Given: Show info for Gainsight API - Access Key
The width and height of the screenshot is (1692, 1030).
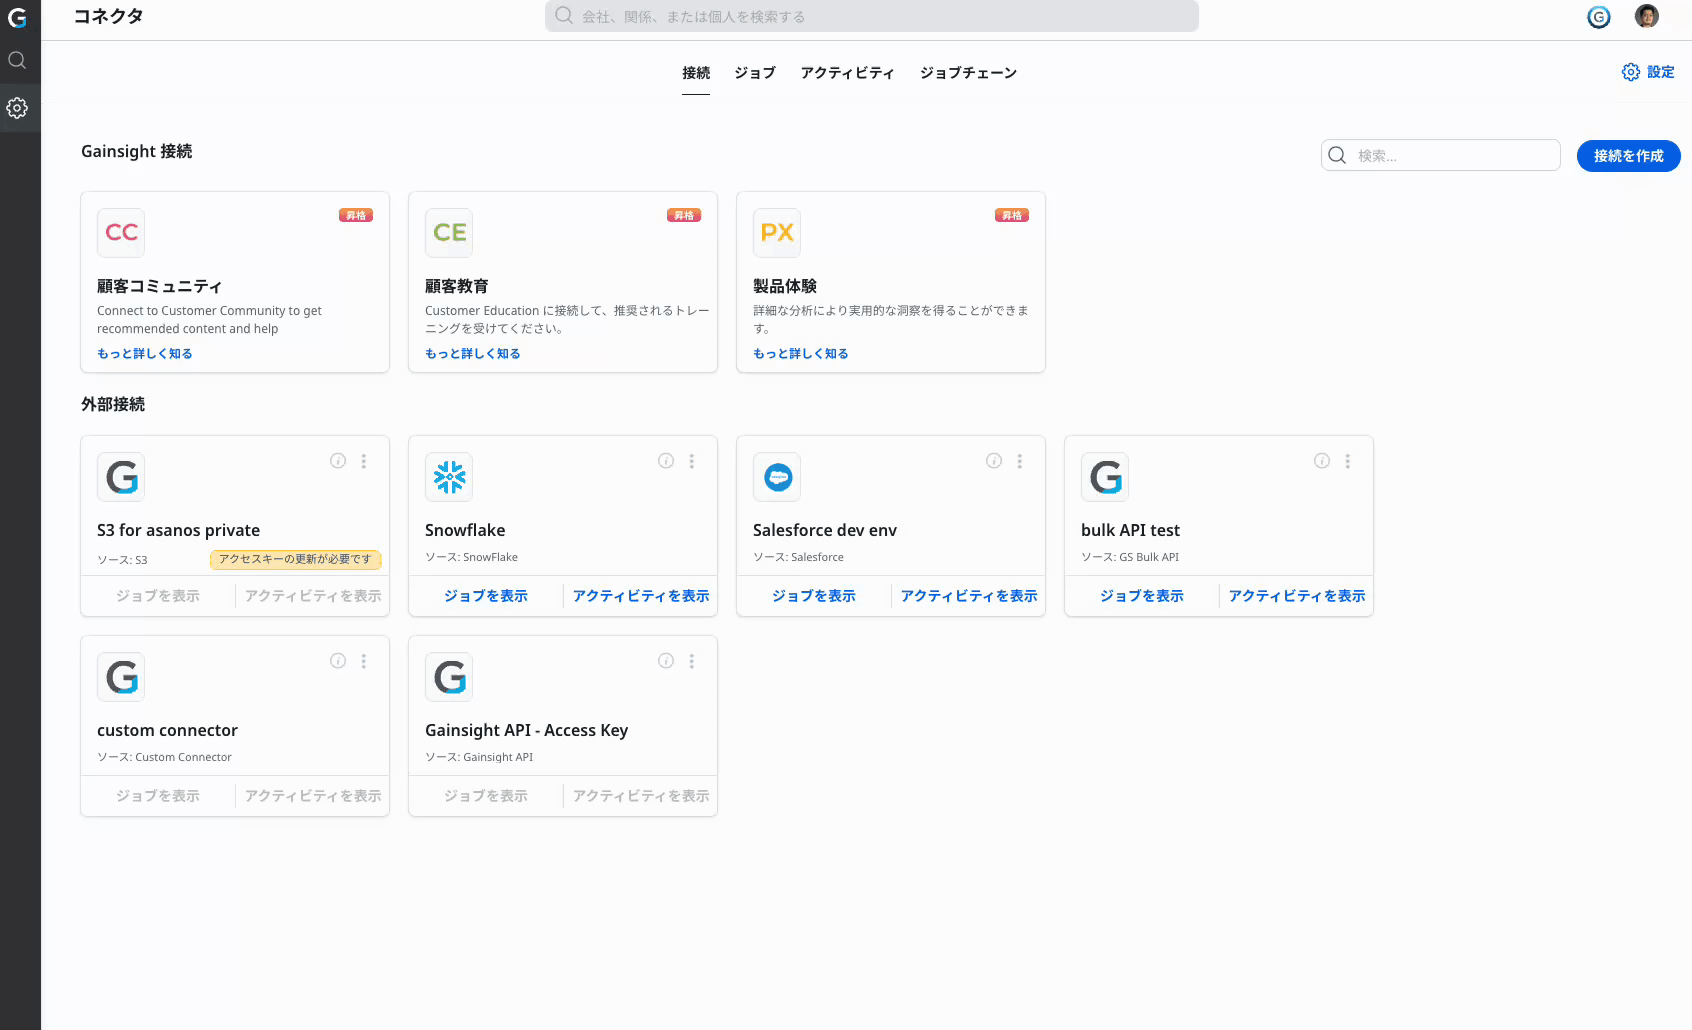Looking at the screenshot, I should (666, 661).
